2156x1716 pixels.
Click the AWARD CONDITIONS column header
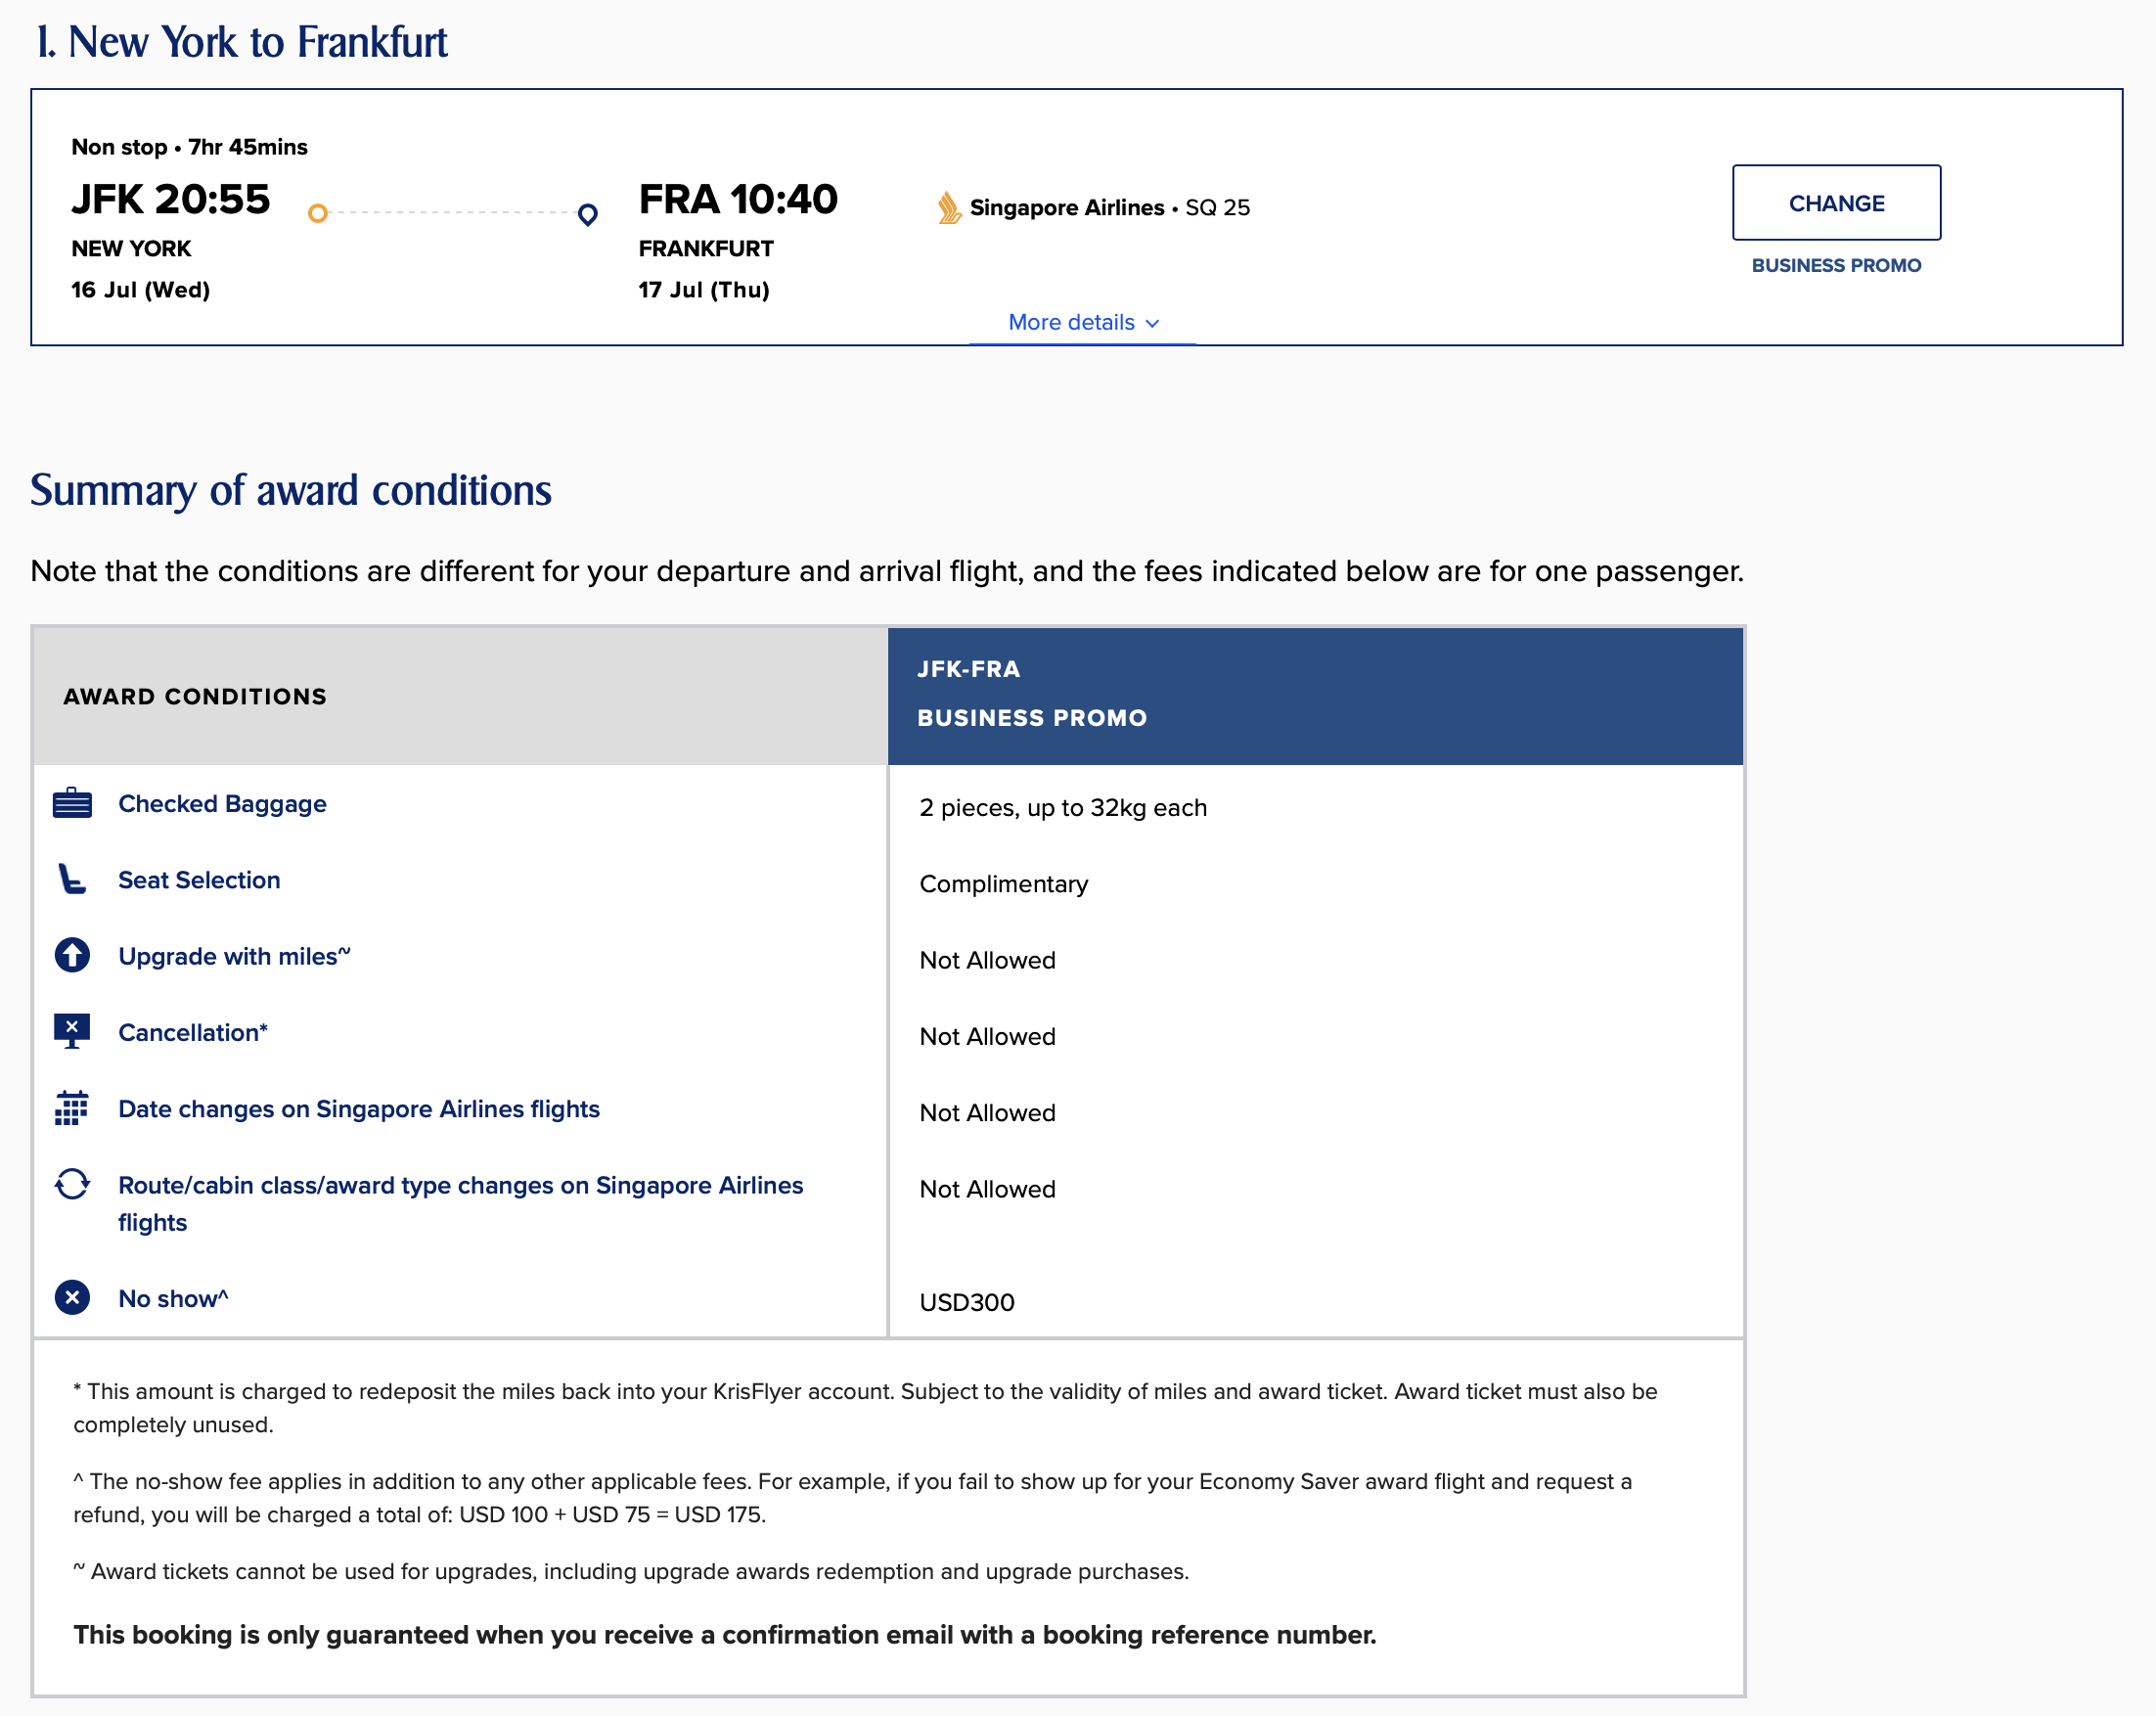[460, 696]
